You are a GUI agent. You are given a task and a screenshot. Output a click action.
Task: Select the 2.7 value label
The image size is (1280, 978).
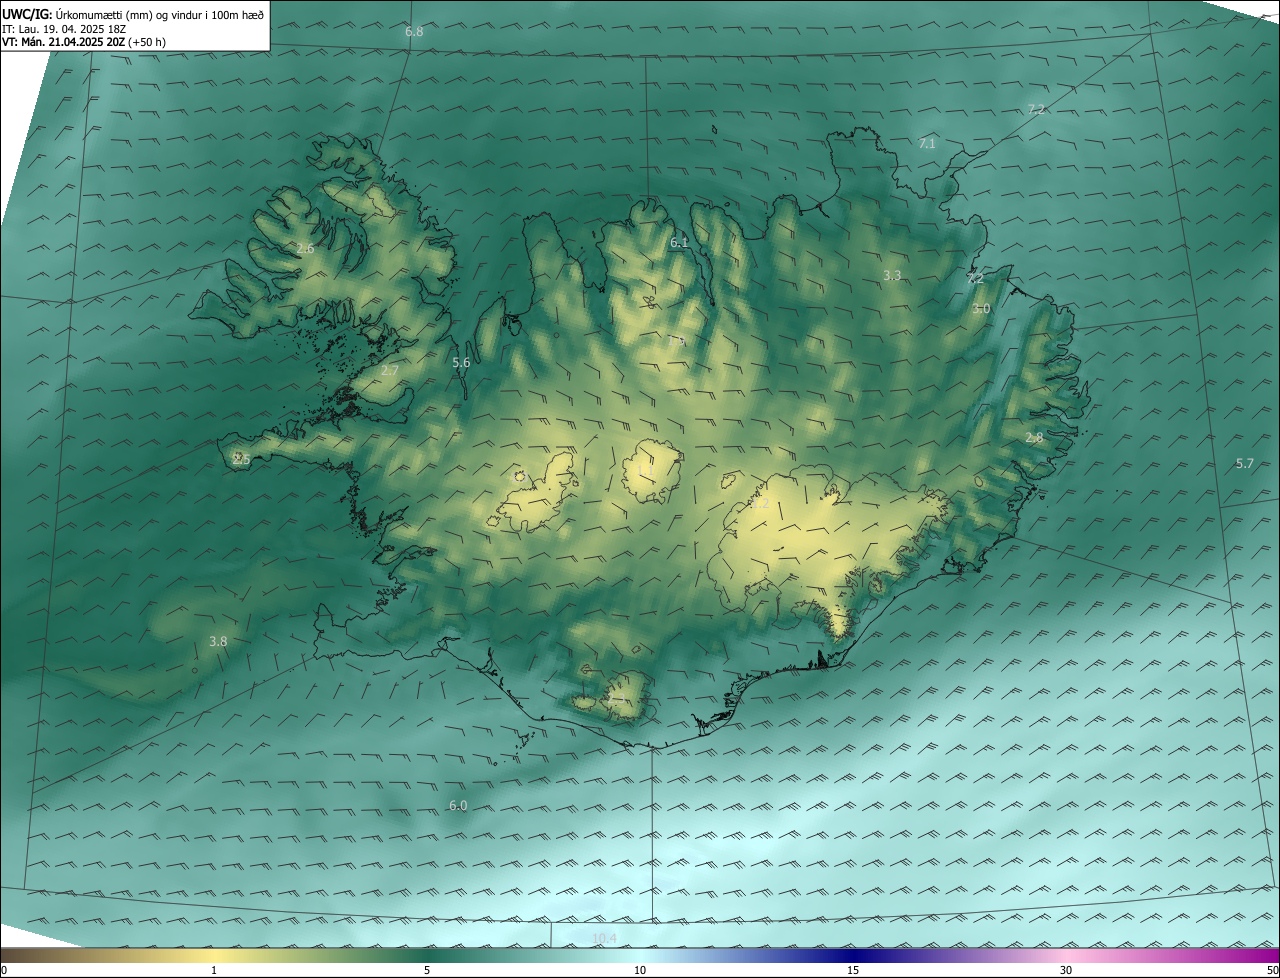click(x=389, y=371)
